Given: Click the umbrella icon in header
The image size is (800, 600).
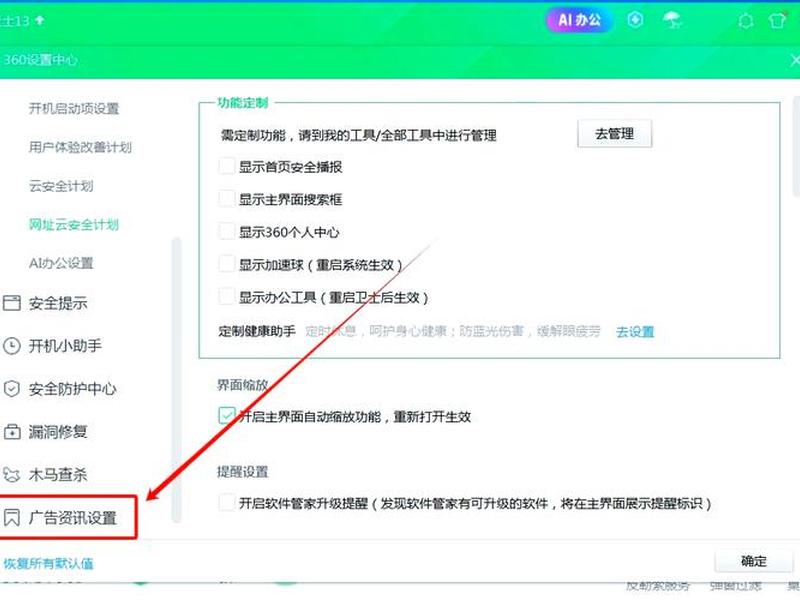Looking at the screenshot, I should (x=672, y=20).
